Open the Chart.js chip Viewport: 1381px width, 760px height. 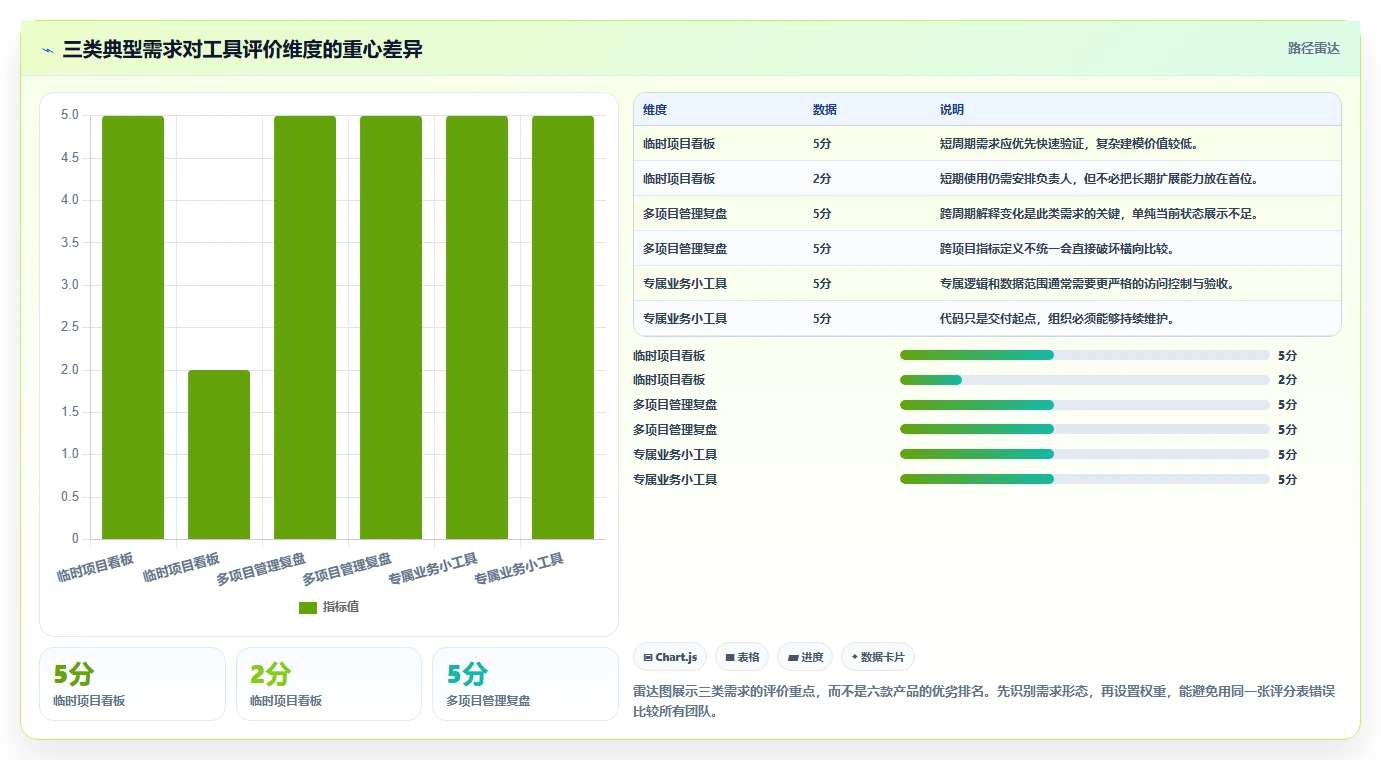(670, 657)
